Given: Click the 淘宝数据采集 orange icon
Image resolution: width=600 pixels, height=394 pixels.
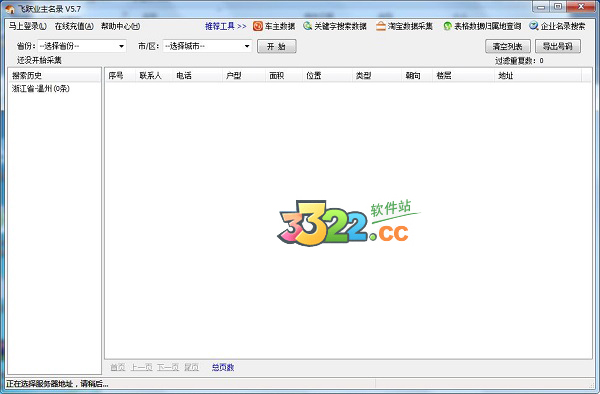Looking at the screenshot, I should point(380,26).
